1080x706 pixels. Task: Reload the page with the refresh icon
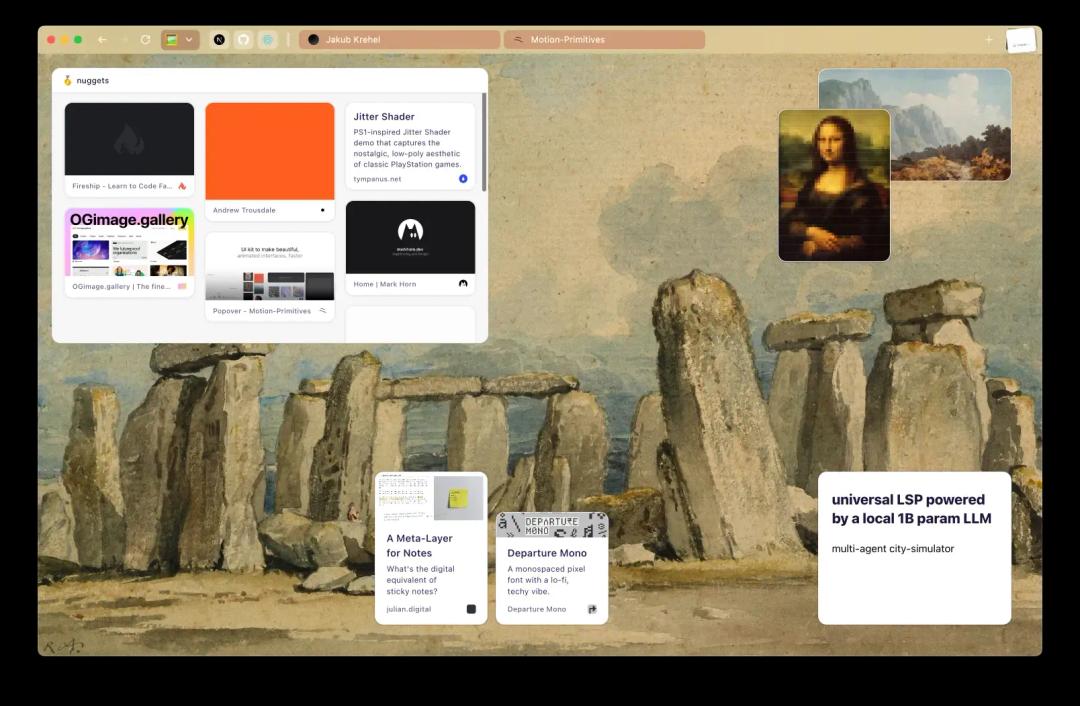coord(145,40)
